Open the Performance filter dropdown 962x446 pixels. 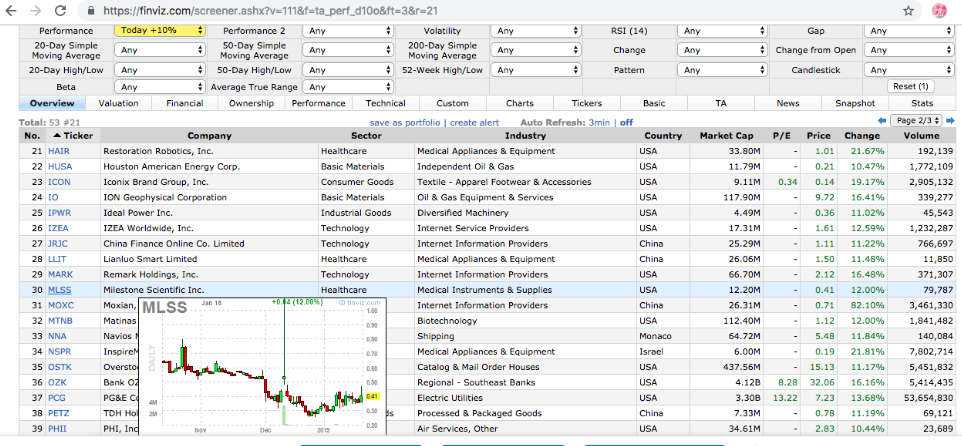tap(160, 31)
